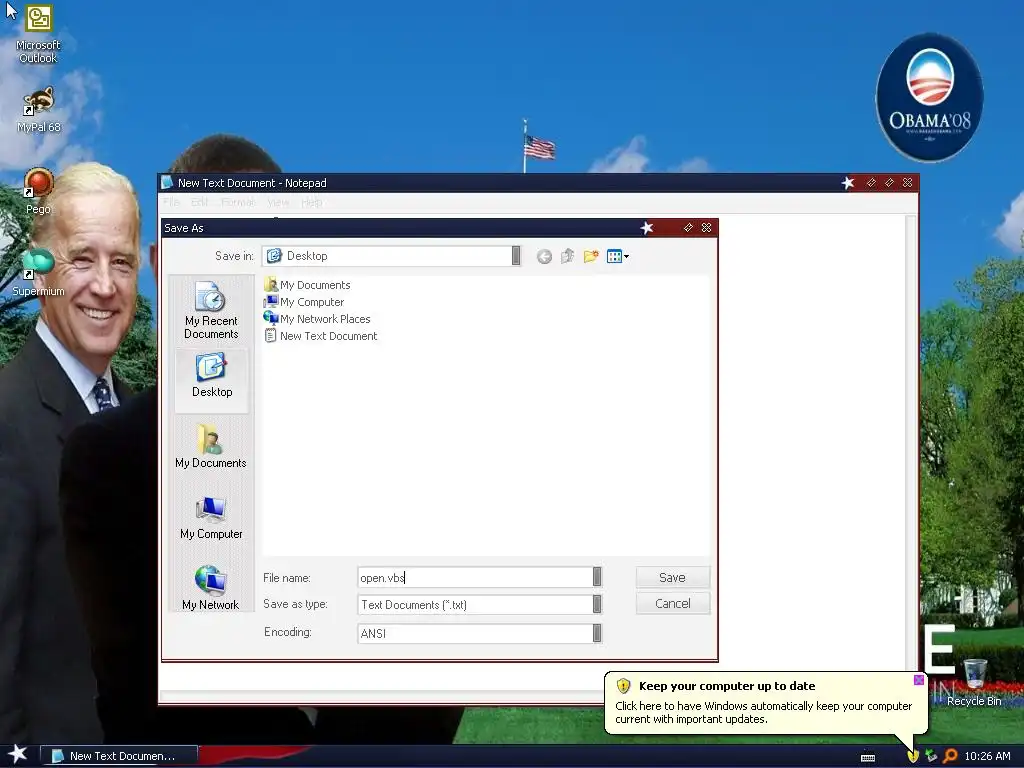
Task: Open the Edit menu in Notepad
Action: click(x=200, y=202)
